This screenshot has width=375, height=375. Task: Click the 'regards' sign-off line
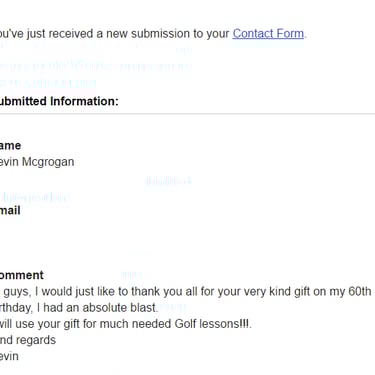point(28,340)
